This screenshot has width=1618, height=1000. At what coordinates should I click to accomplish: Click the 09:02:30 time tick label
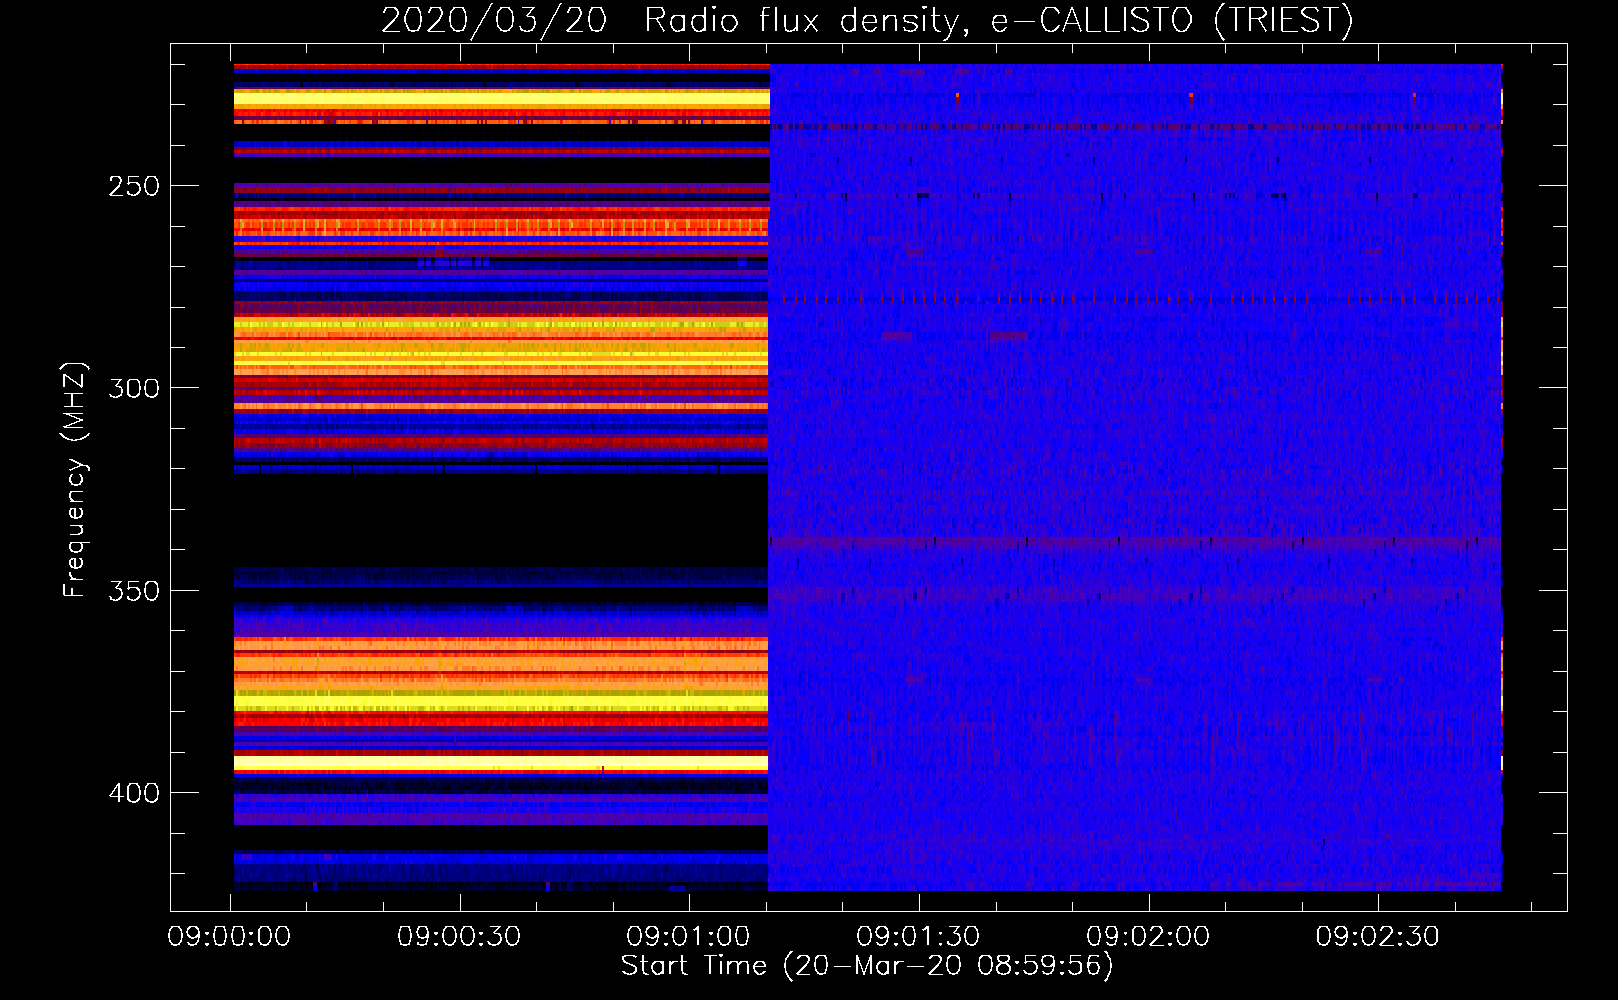[x=1377, y=937]
